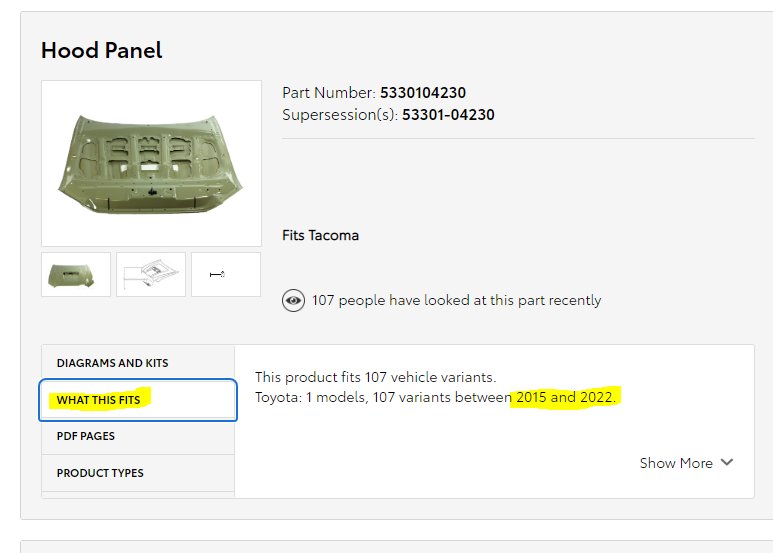Click the supersession number 53301-04230

point(448,115)
